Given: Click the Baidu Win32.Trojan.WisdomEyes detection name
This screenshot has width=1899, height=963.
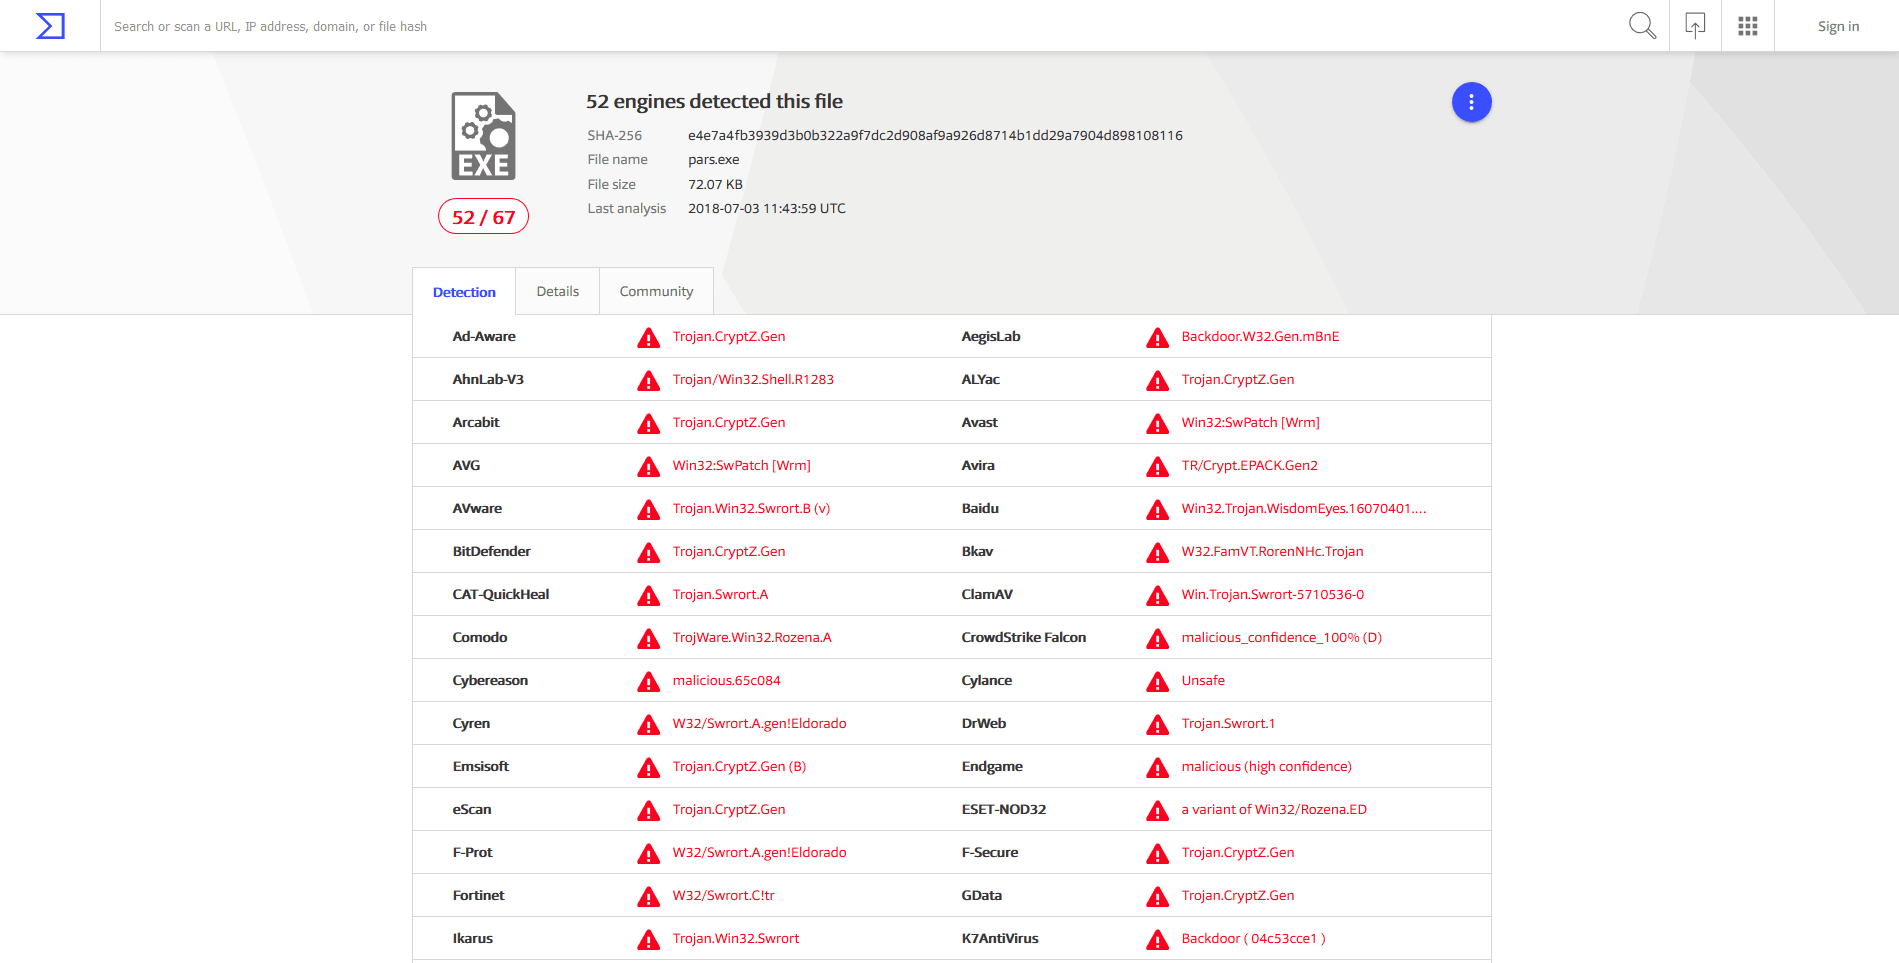Looking at the screenshot, I should click(1303, 509).
